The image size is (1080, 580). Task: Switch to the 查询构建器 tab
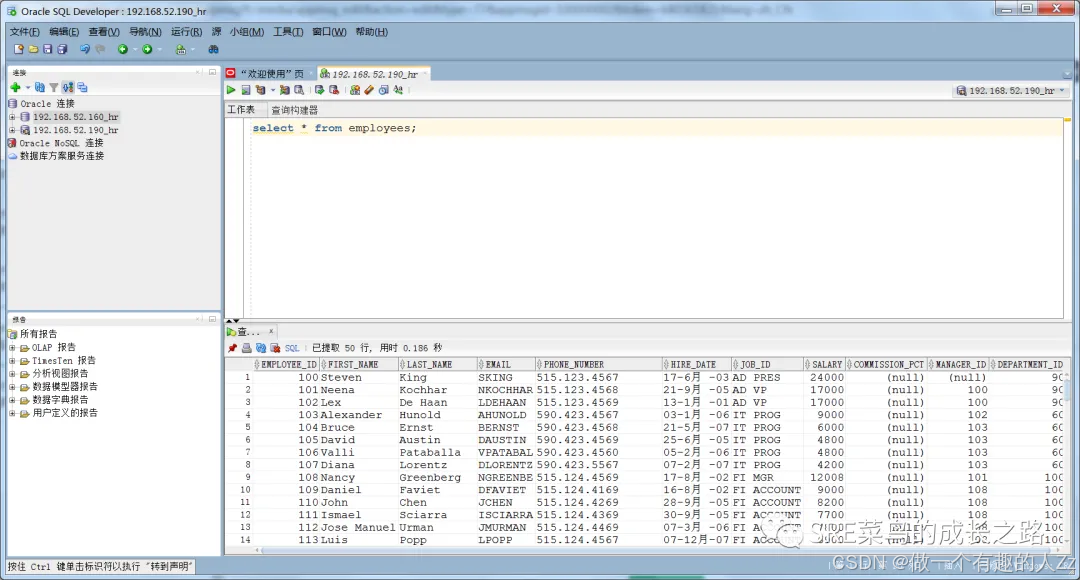tap(294, 110)
